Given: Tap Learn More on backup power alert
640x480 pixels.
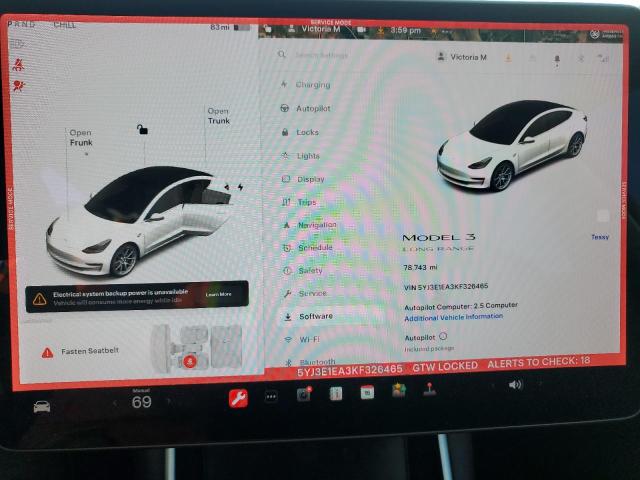Looking at the screenshot, I should 218,294.
